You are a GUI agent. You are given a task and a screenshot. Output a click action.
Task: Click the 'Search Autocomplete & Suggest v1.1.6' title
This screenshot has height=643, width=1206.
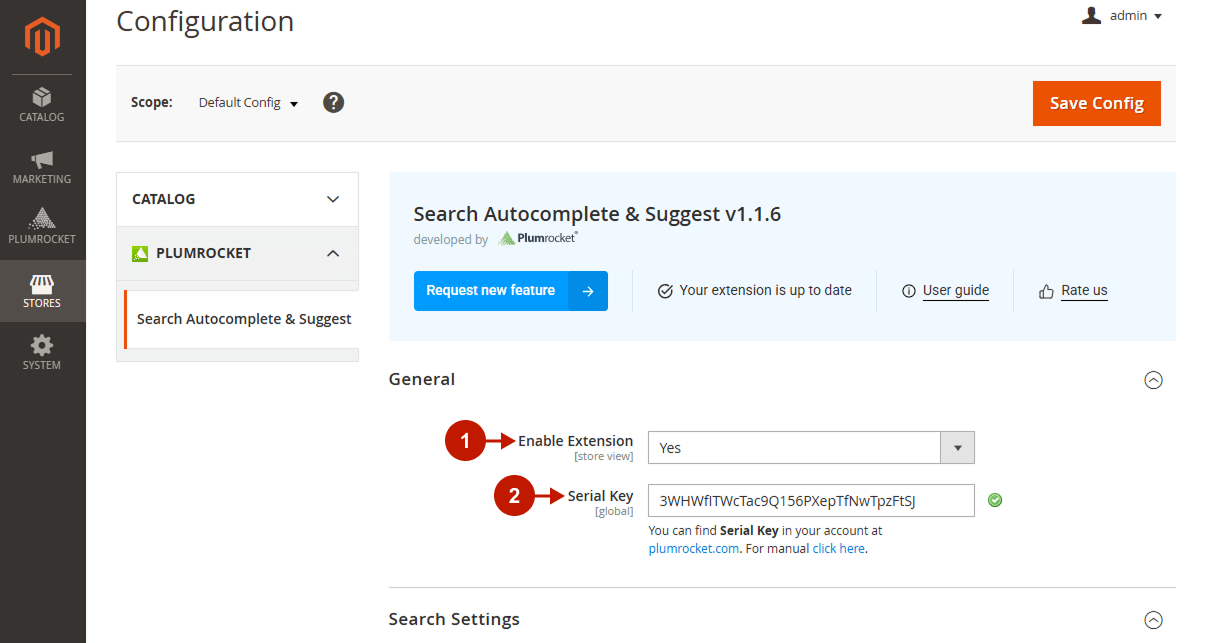(597, 214)
